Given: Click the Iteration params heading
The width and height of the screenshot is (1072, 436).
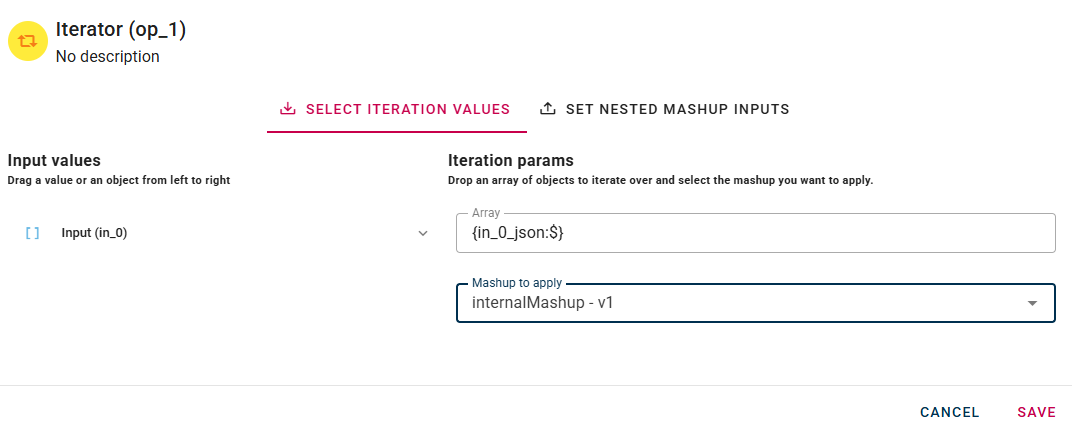Looking at the screenshot, I should pos(510,160).
